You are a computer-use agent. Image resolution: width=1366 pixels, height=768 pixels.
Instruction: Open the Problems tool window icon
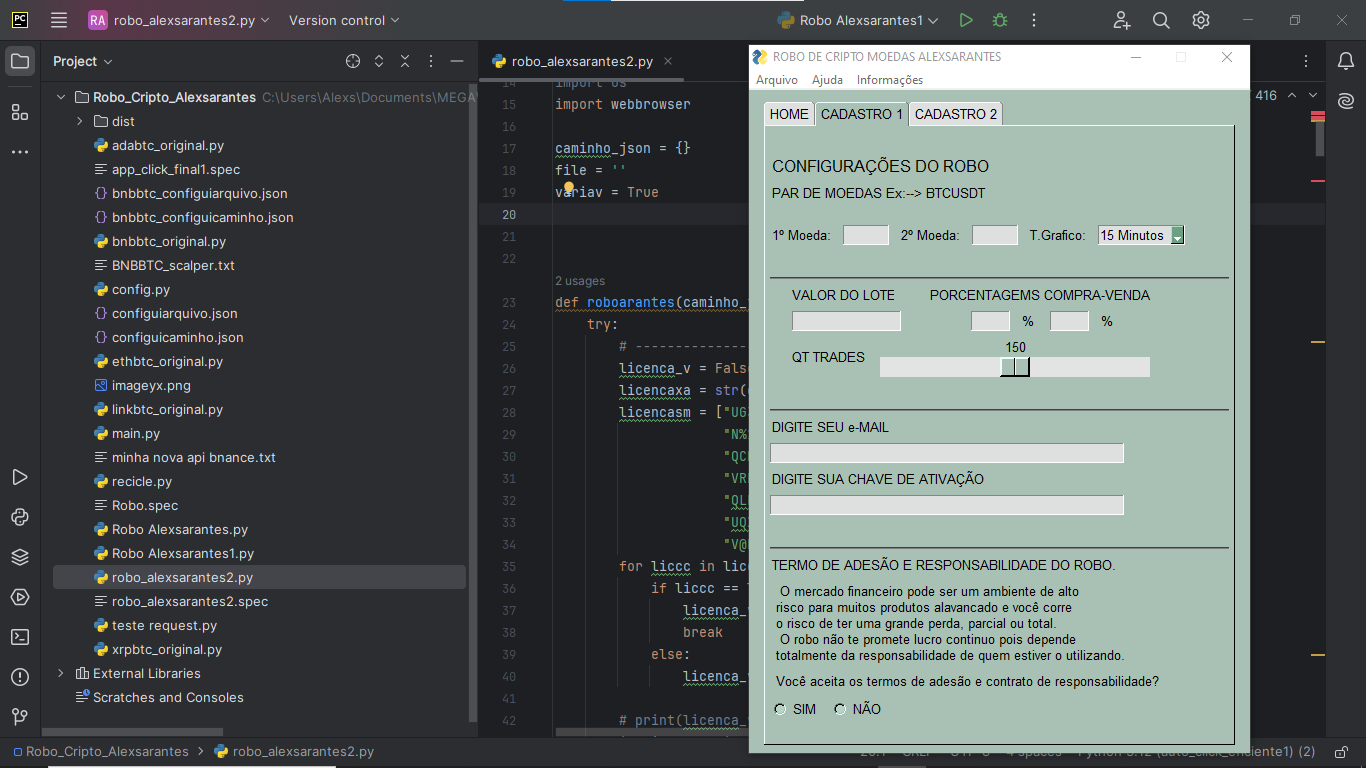pyautogui.click(x=20, y=677)
